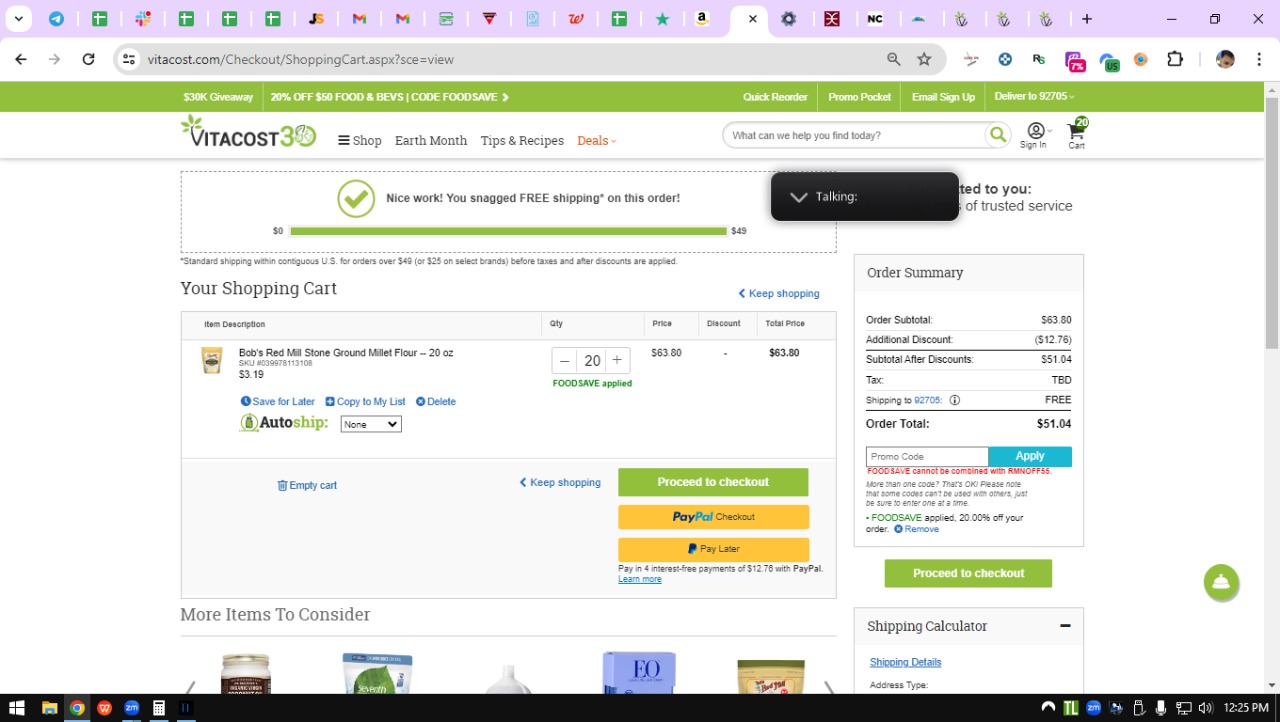The width and height of the screenshot is (1280, 722).
Task: Open the Shop menu
Action: click(x=360, y=141)
